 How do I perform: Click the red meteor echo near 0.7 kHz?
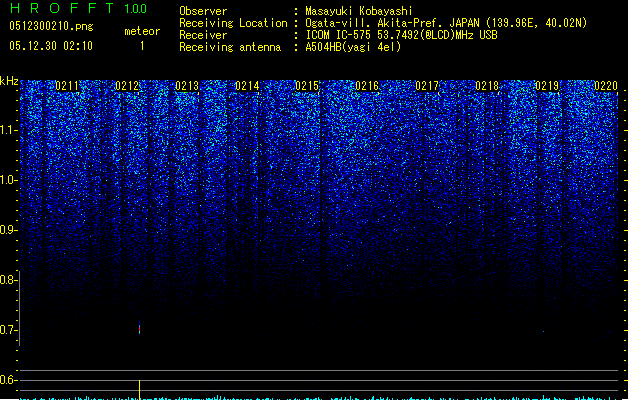pos(139,328)
